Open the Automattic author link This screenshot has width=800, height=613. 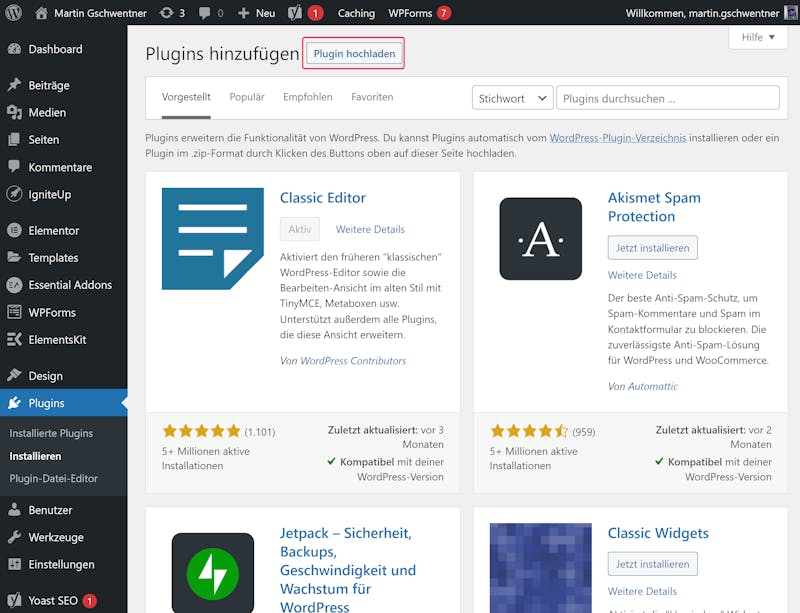[x=653, y=386]
